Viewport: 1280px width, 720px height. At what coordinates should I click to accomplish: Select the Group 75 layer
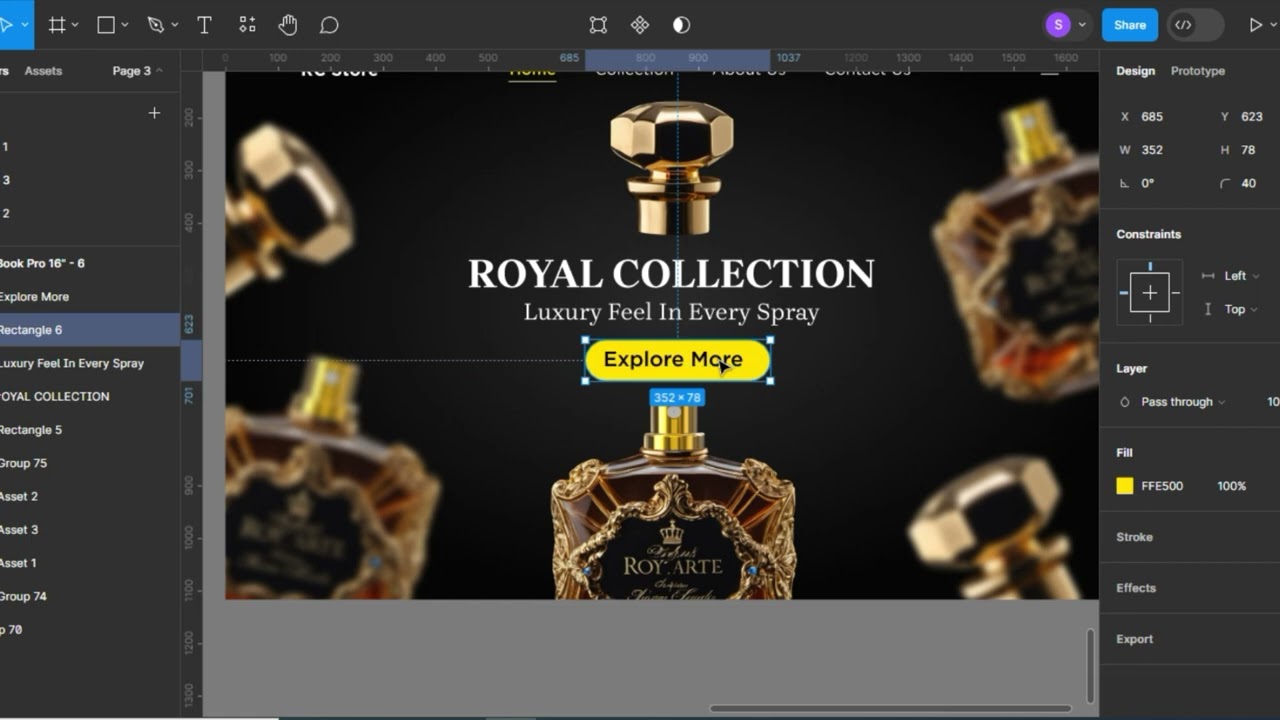(x=90, y=463)
